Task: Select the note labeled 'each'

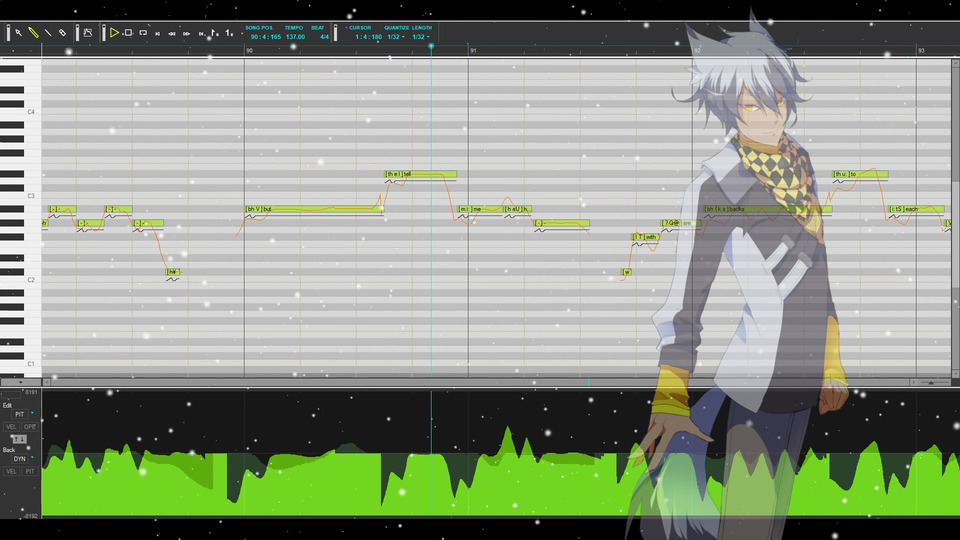Action: tap(916, 209)
